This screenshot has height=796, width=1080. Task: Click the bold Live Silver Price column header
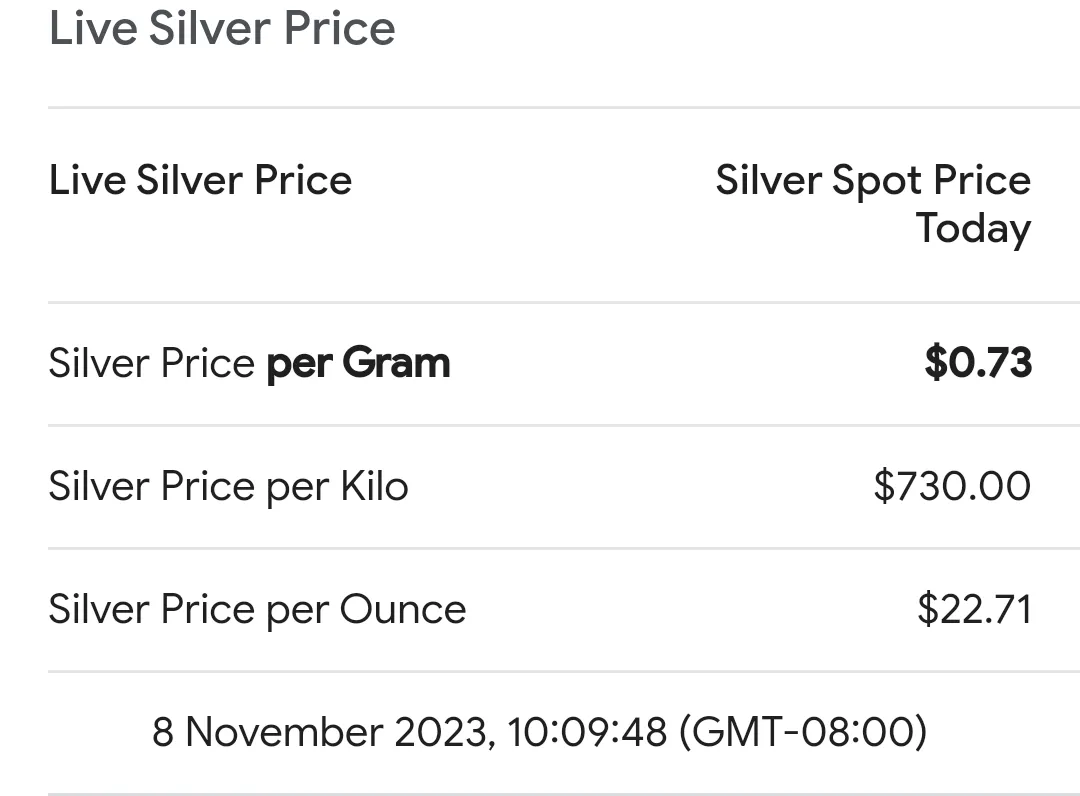click(x=200, y=181)
